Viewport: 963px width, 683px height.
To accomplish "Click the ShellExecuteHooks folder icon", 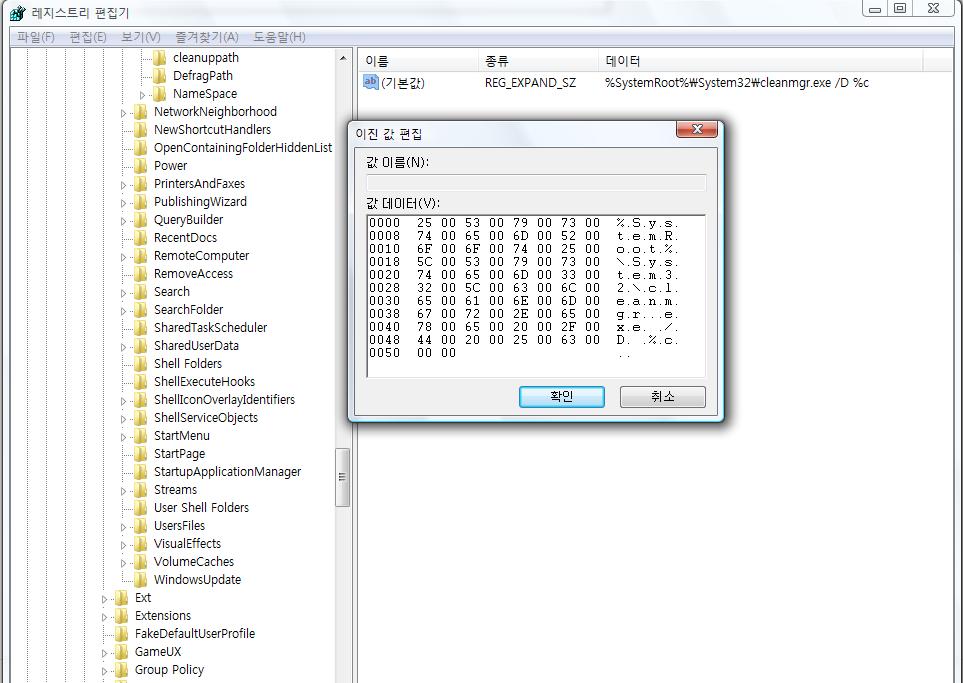I will 141,381.
